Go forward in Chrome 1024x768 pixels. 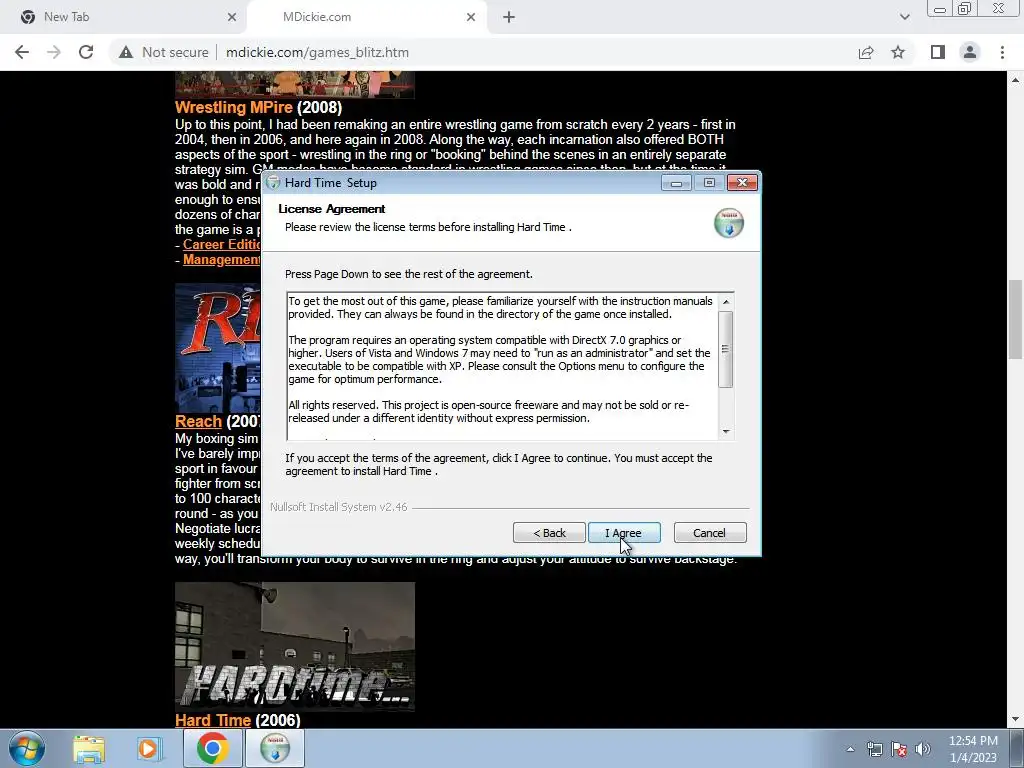[54, 52]
